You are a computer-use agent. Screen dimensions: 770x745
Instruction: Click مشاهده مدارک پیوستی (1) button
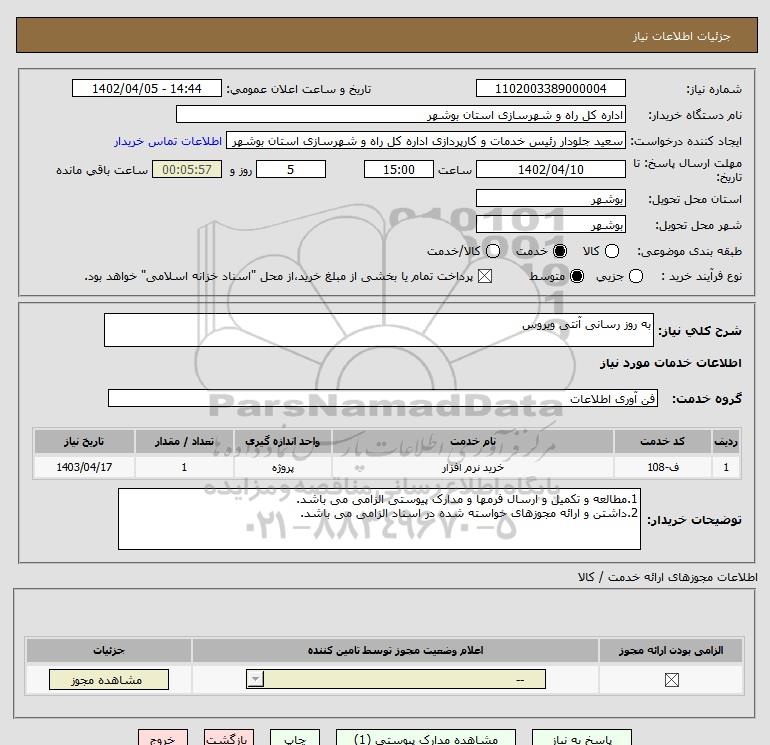[426, 738]
